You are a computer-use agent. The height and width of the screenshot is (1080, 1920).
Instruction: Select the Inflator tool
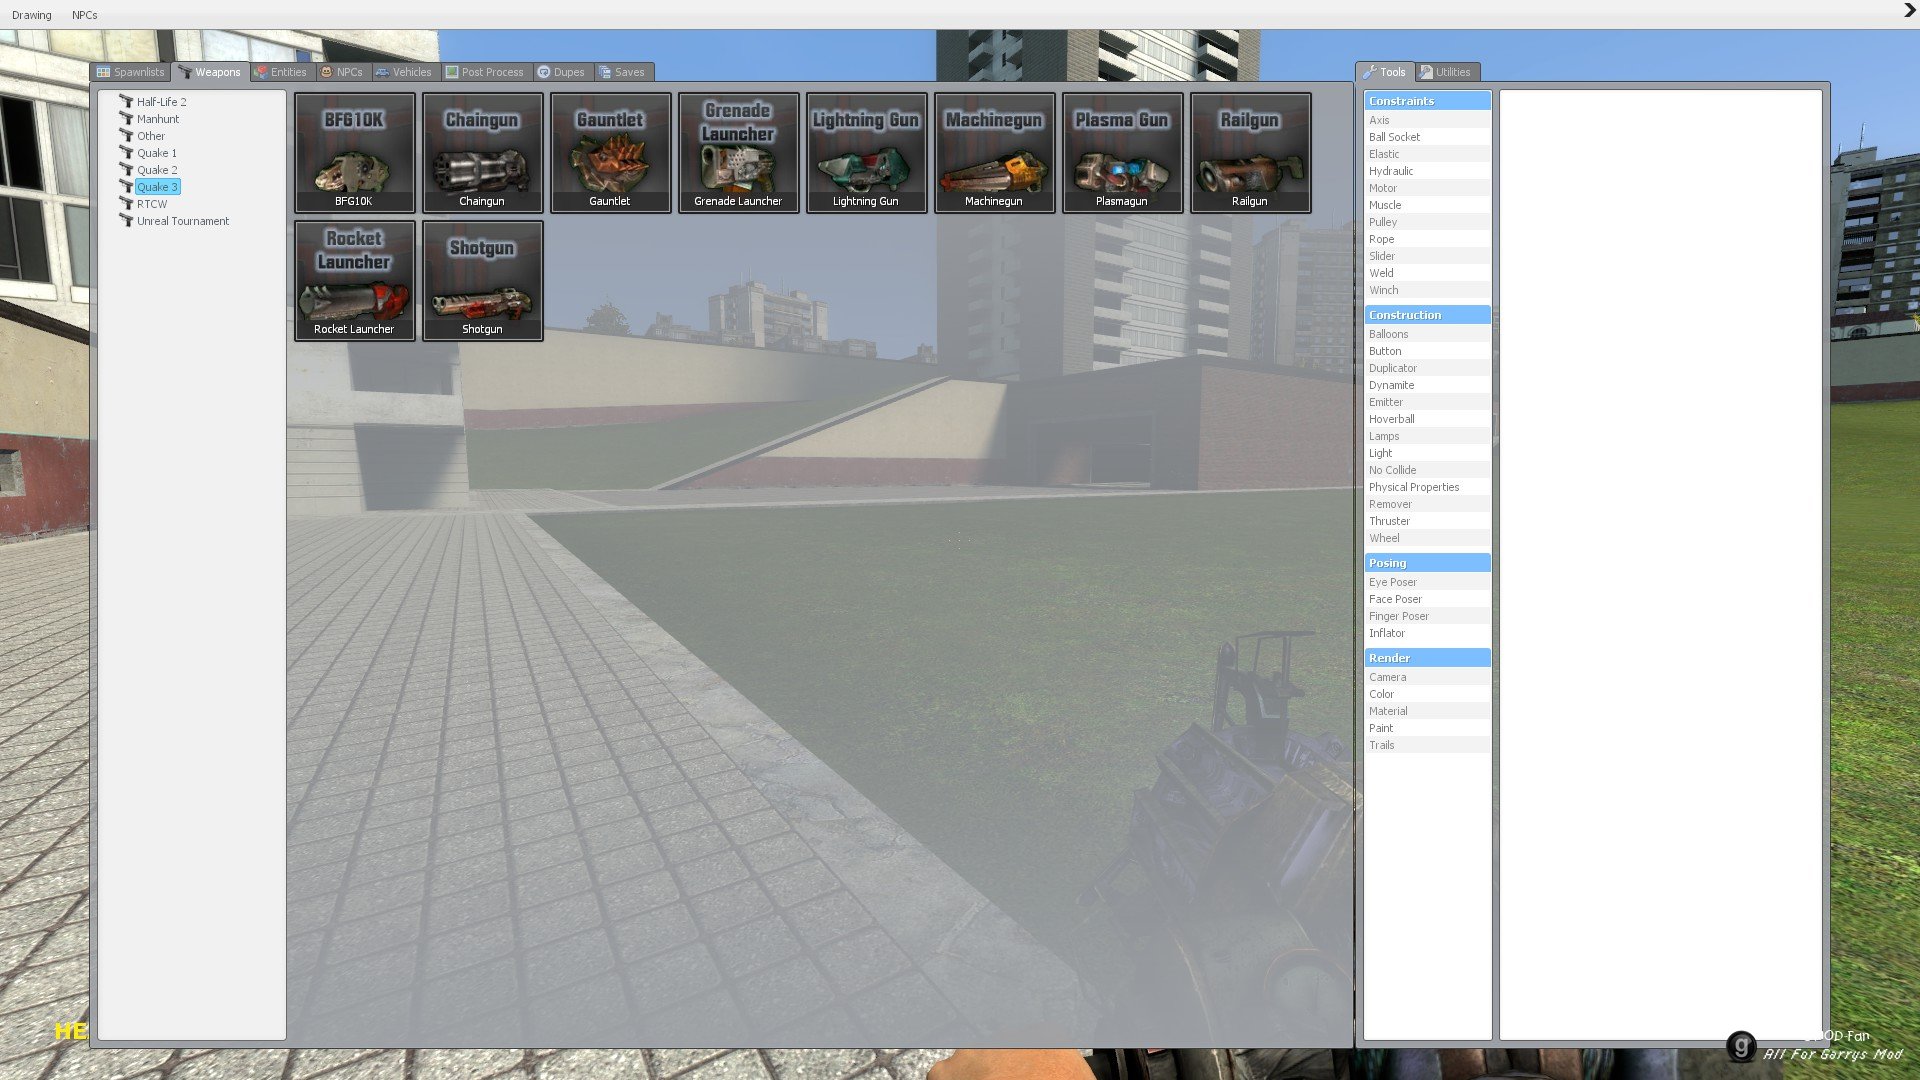point(1427,633)
